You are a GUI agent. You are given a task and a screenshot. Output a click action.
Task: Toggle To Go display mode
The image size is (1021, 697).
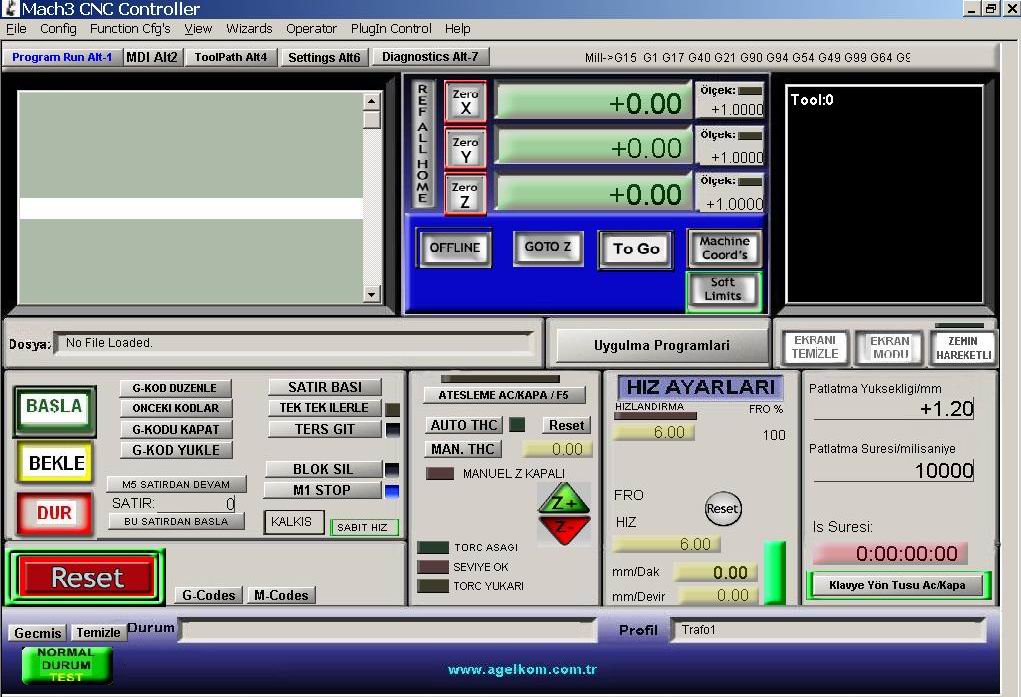636,248
